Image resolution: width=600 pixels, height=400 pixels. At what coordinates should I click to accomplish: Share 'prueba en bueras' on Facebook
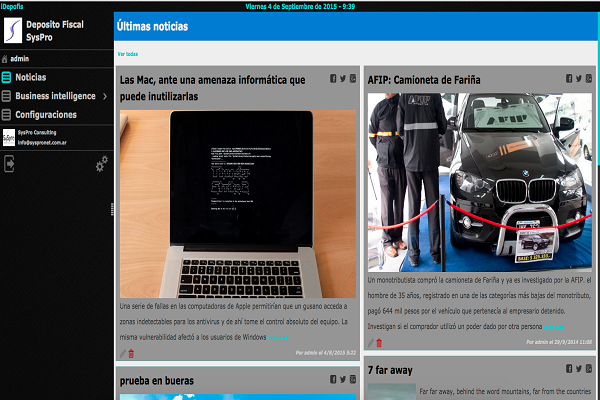tap(333, 379)
